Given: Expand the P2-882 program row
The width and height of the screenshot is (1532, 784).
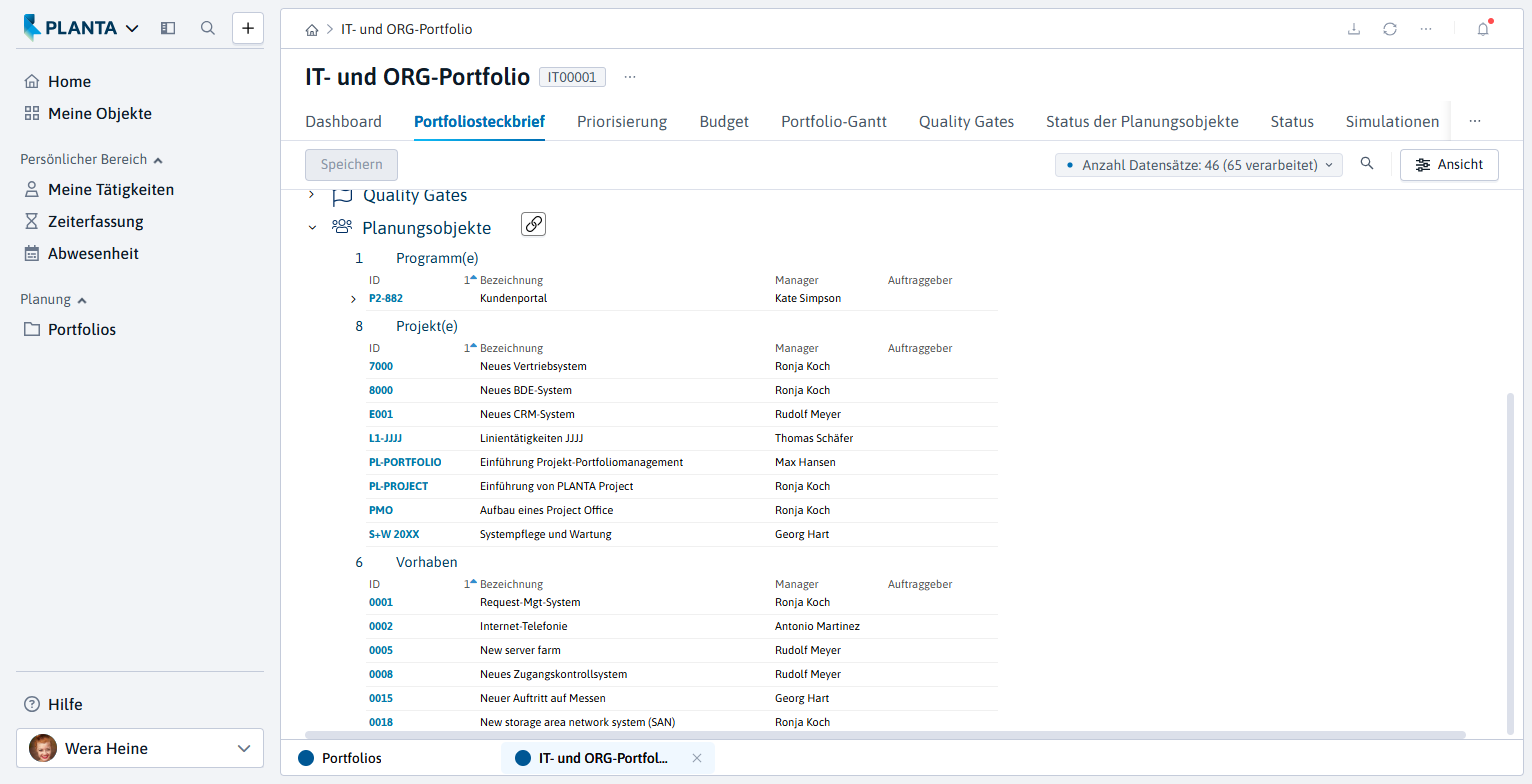Looking at the screenshot, I should [353, 299].
